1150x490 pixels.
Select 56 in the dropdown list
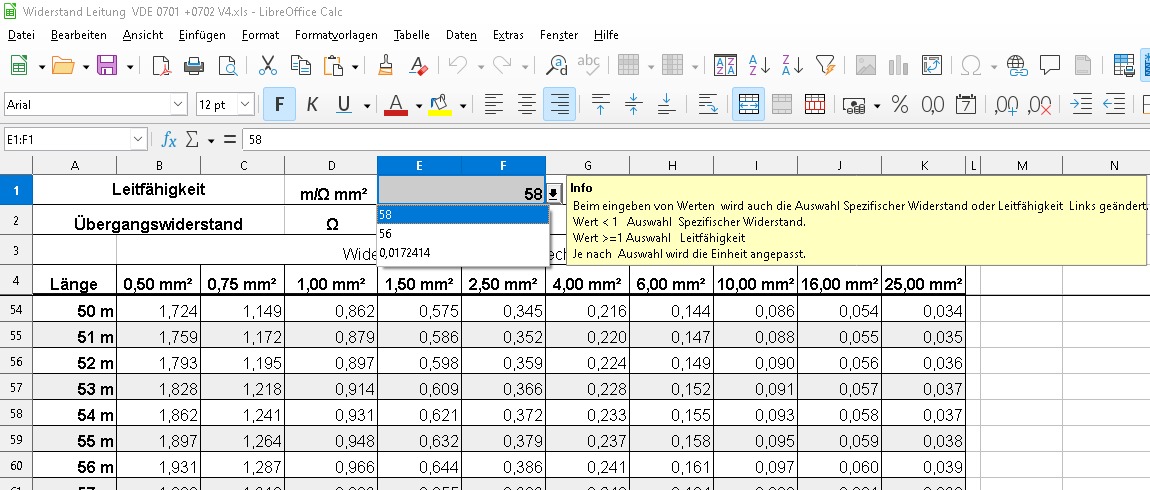pyautogui.click(x=463, y=234)
